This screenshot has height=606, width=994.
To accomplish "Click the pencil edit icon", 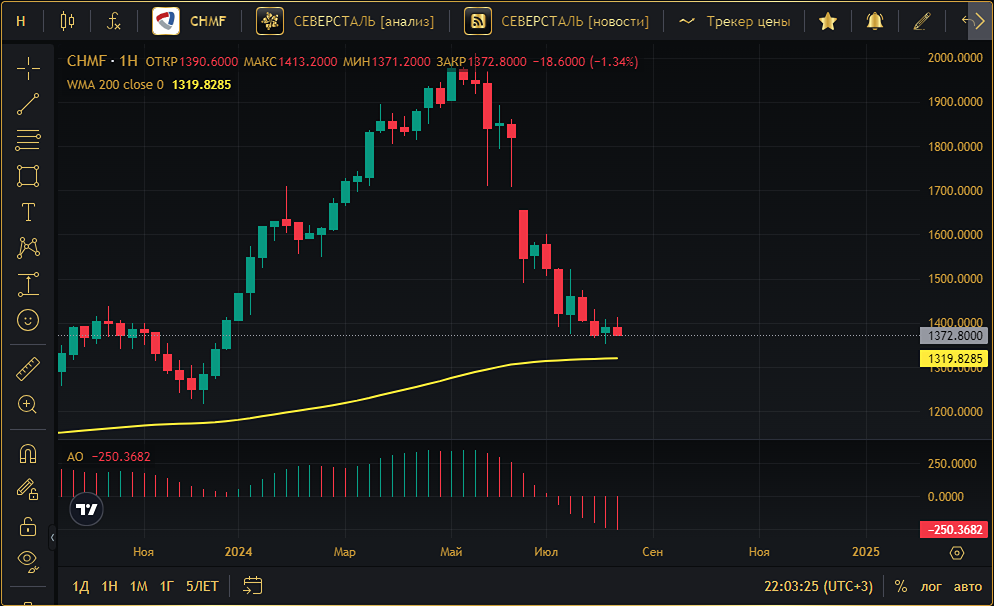I will coord(922,21).
